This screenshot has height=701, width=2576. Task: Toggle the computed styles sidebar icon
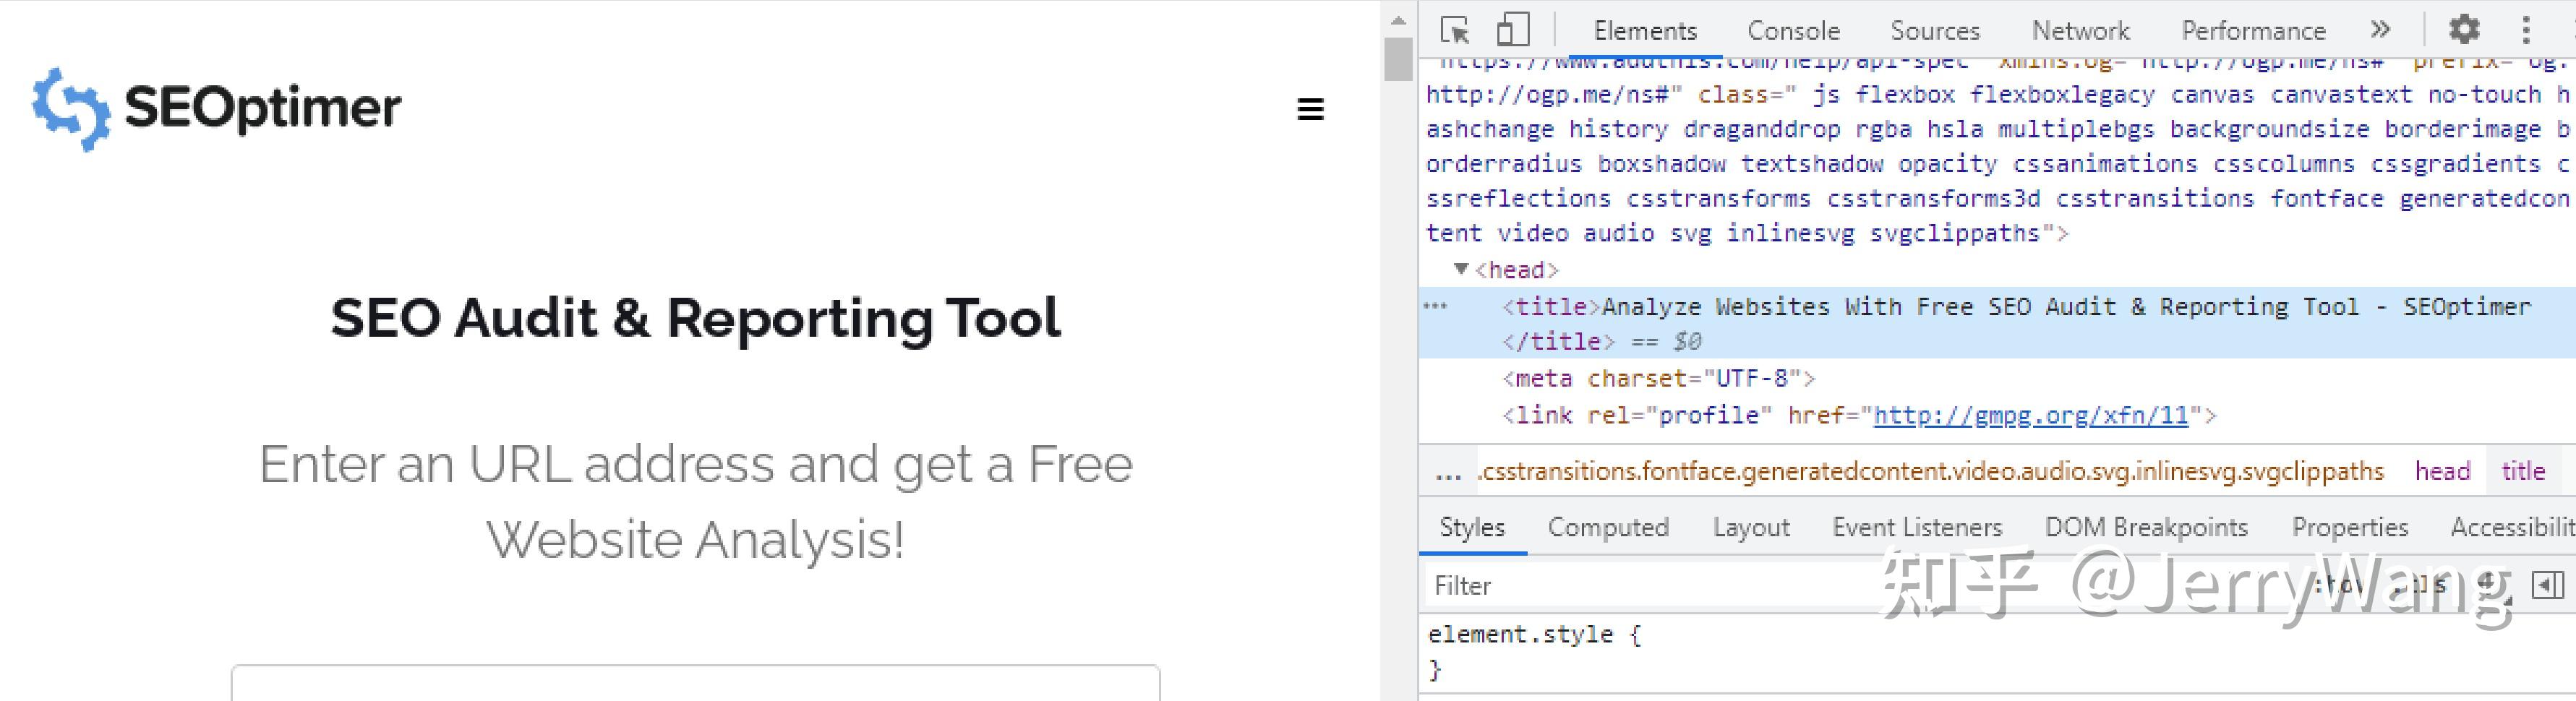[2547, 585]
